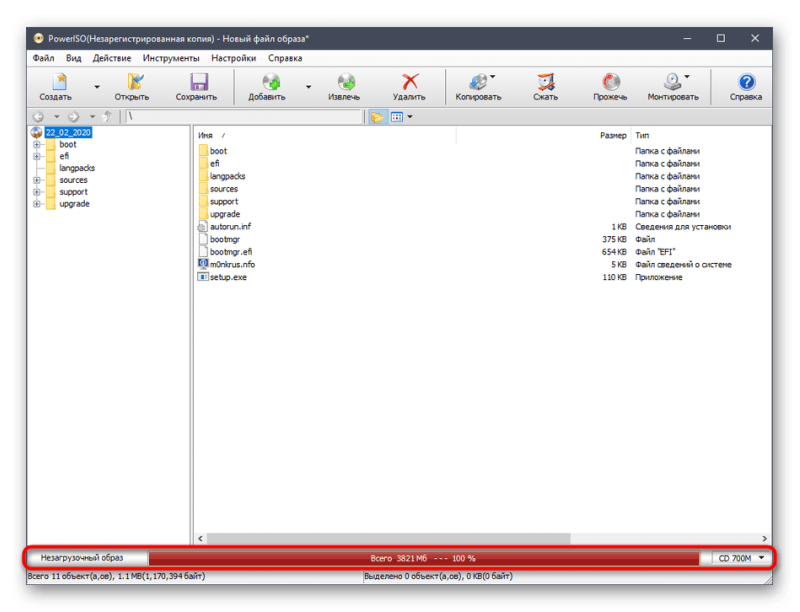Select the upgrade folder in file list

click(x=224, y=214)
